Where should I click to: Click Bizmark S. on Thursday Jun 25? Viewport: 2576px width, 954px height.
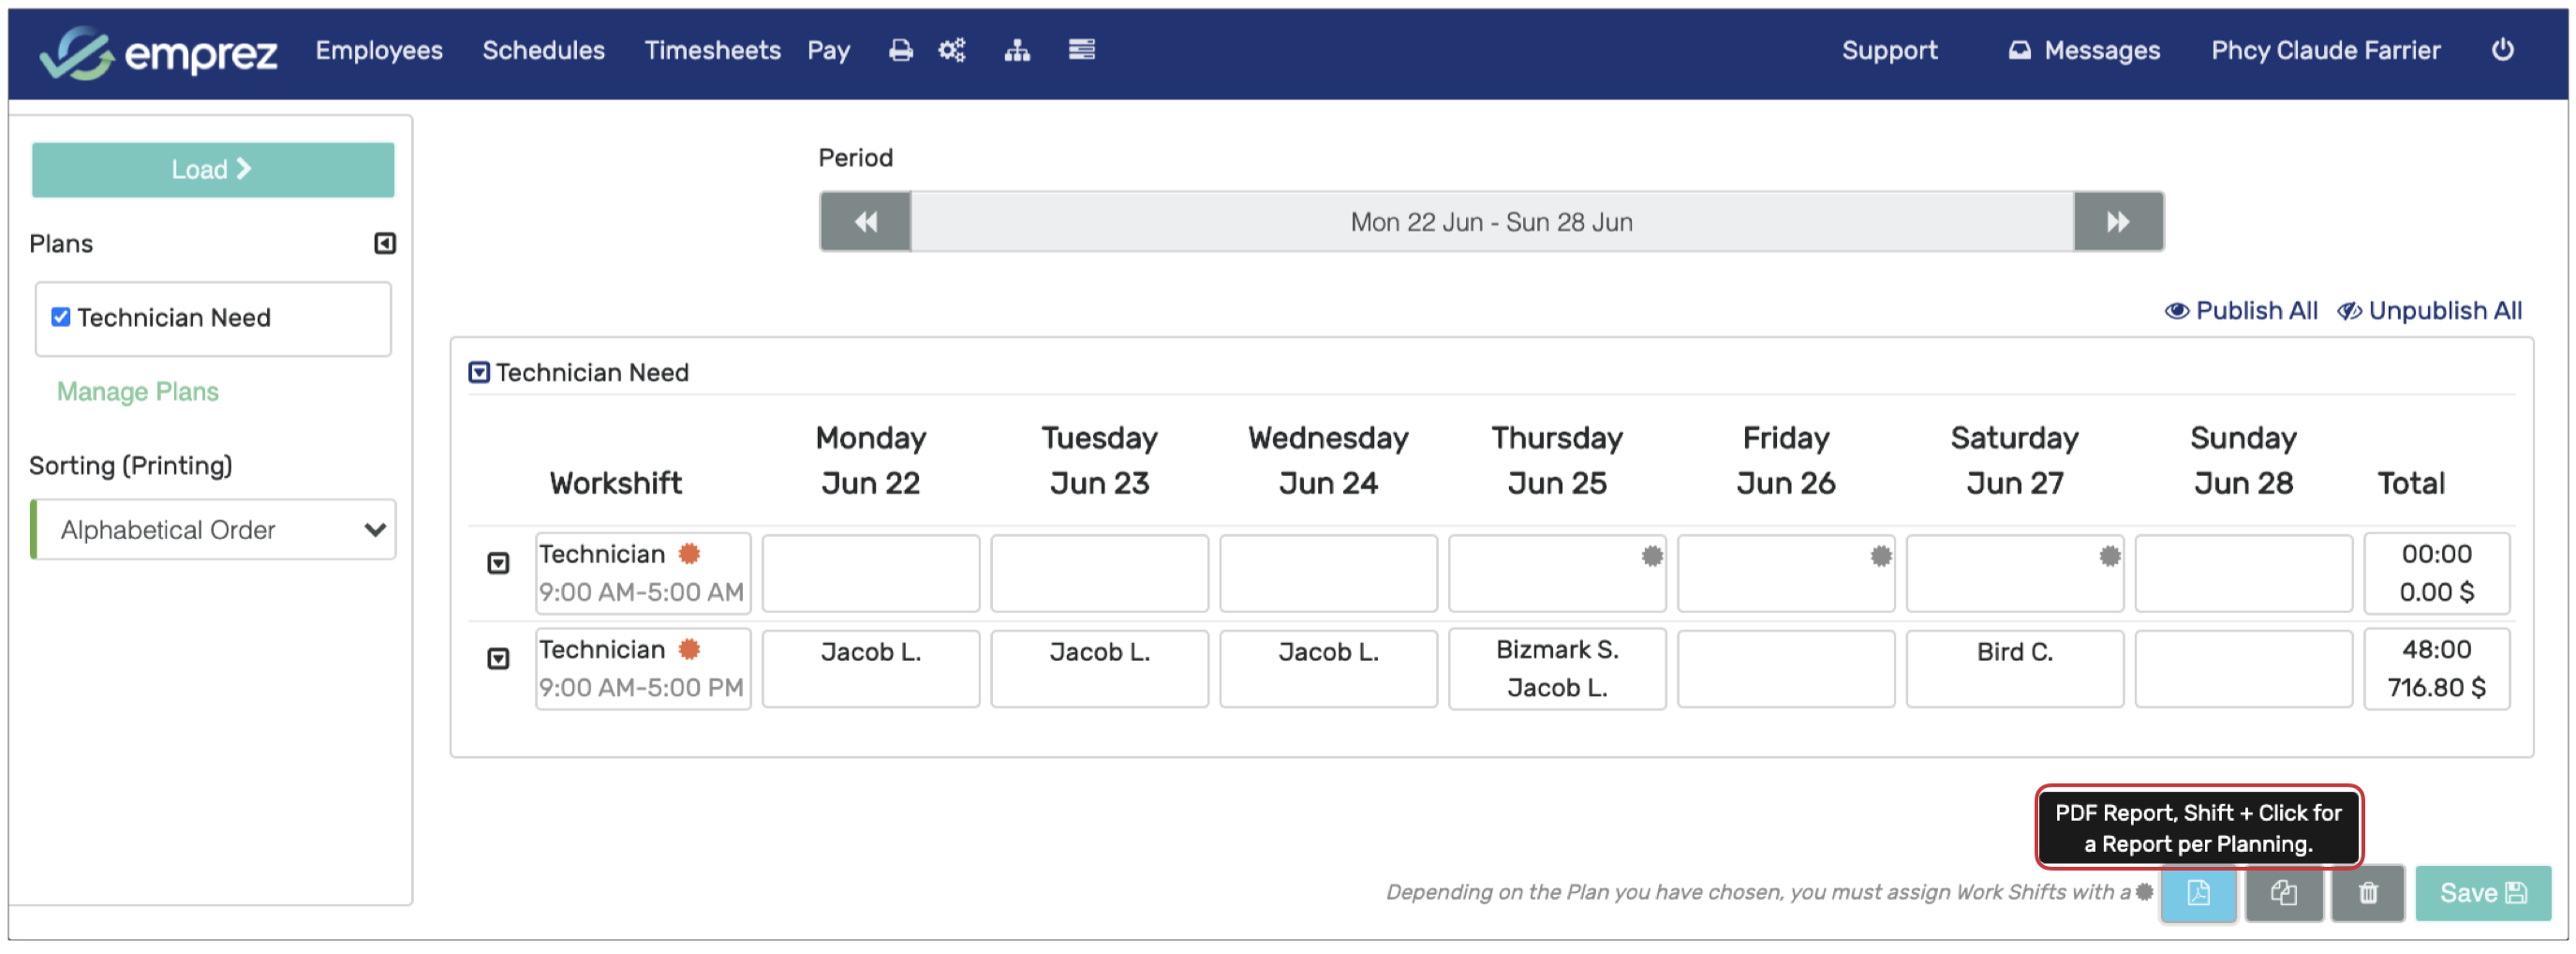pos(1557,650)
